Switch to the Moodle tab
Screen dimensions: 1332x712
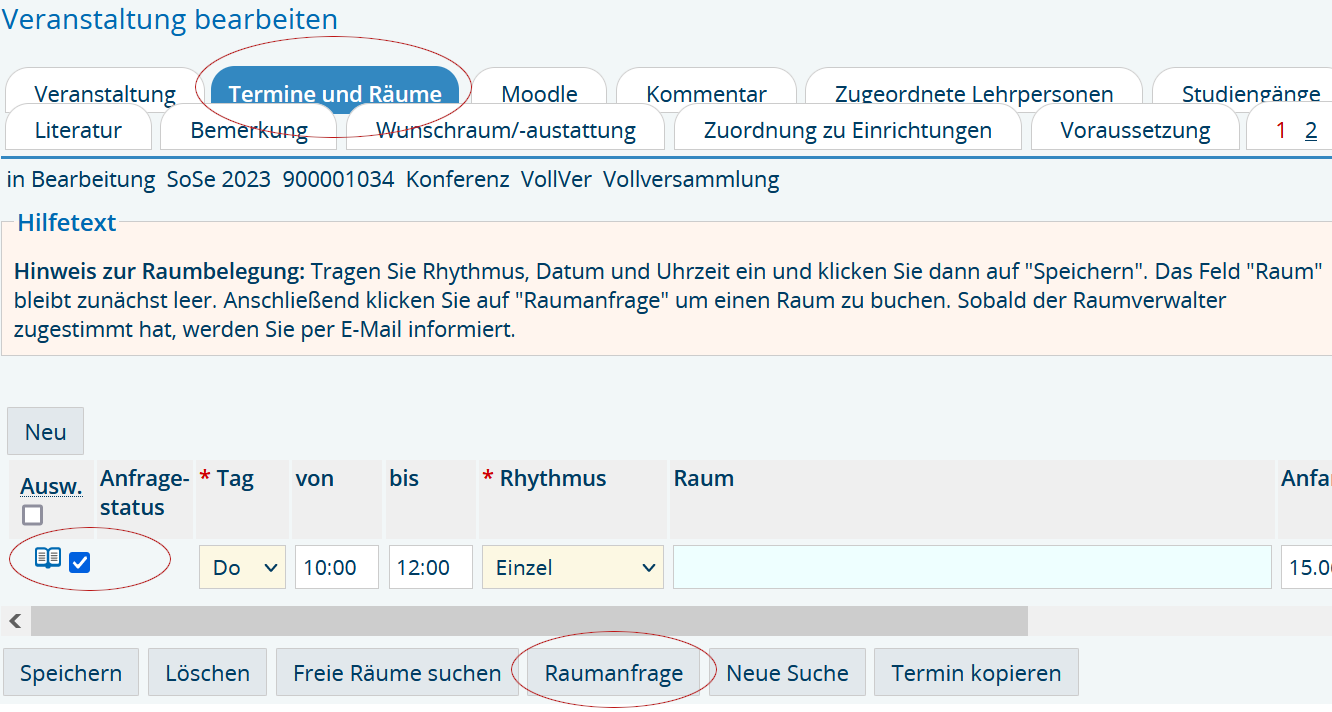click(539, 93)
